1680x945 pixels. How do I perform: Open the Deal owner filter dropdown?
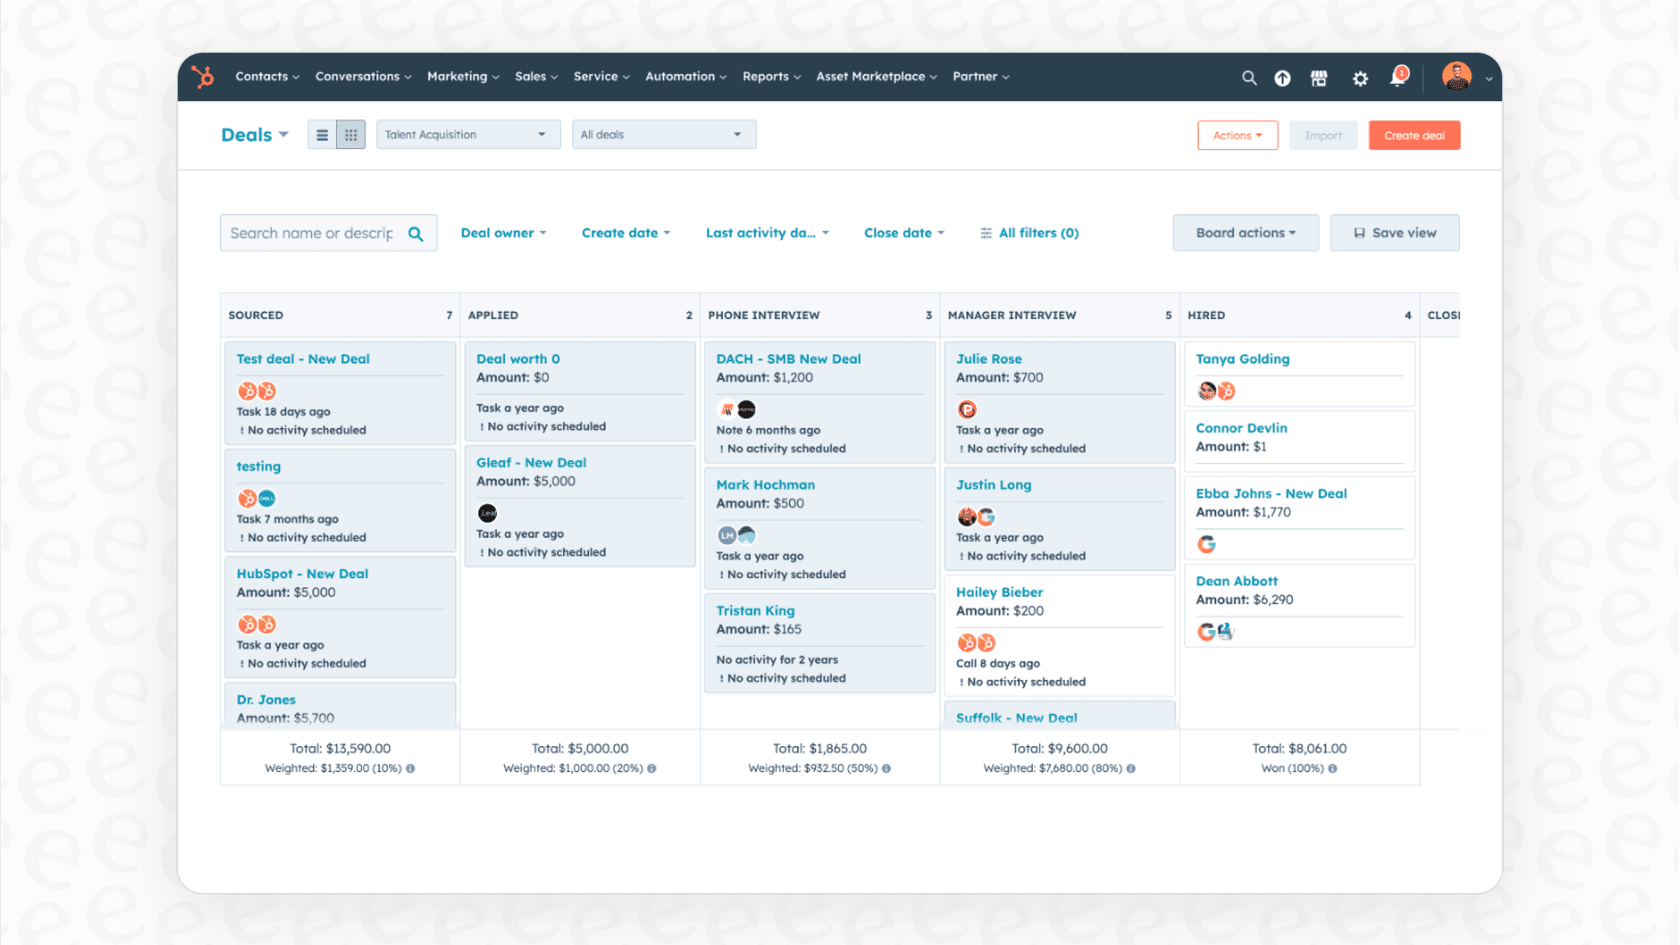coord(504,232)
